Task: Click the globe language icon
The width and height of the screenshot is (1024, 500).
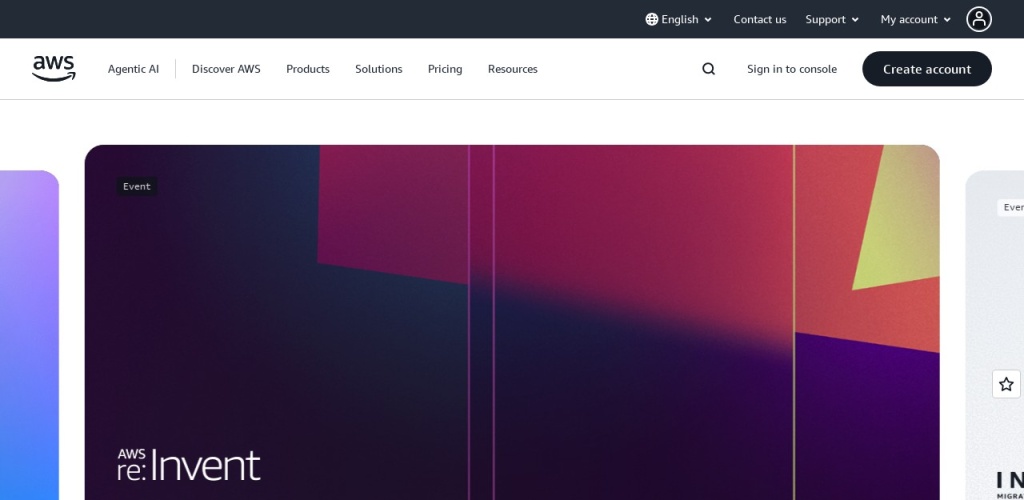Action: [651, 20]
